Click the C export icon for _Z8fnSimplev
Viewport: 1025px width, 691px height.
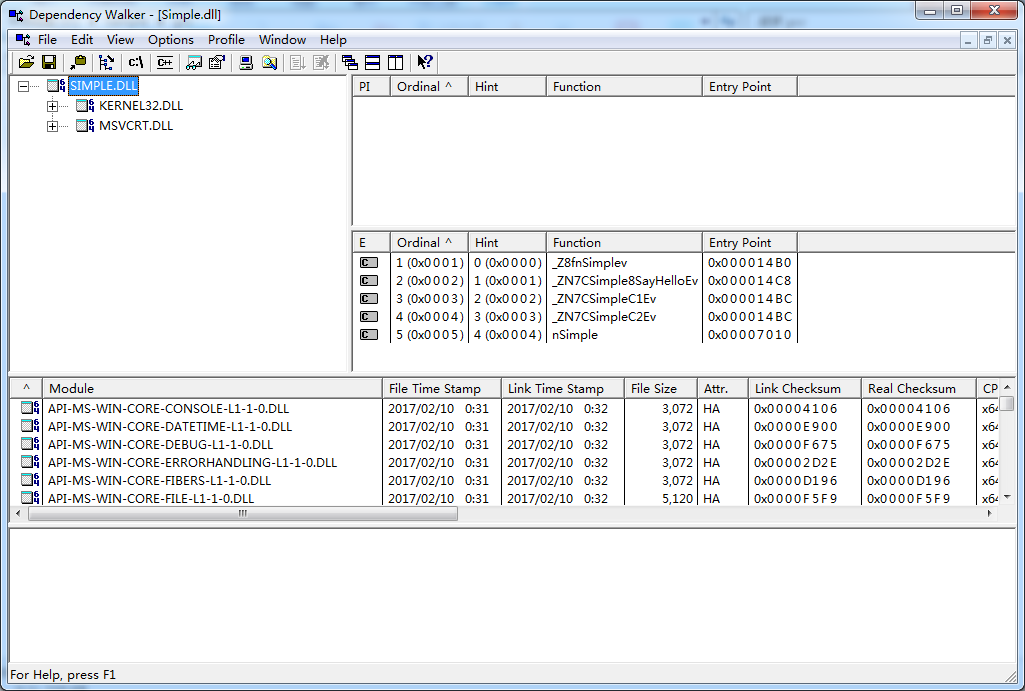click(x=369, y=263)
